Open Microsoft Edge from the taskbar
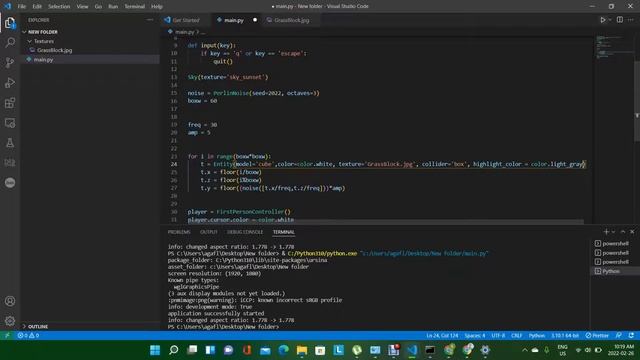The image size is (640, 360). [x=283, y=350]
